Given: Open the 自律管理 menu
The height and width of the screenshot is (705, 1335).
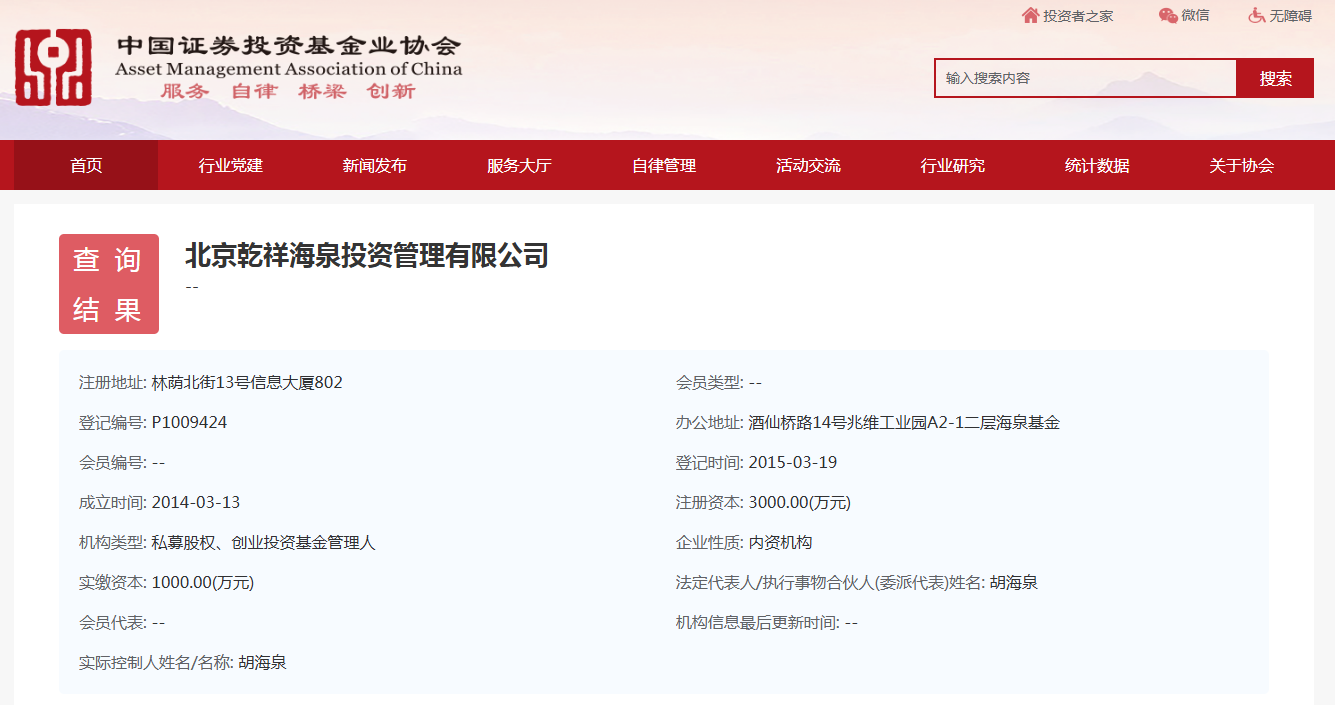Looking at the screenshot, I should coord(663,166).
